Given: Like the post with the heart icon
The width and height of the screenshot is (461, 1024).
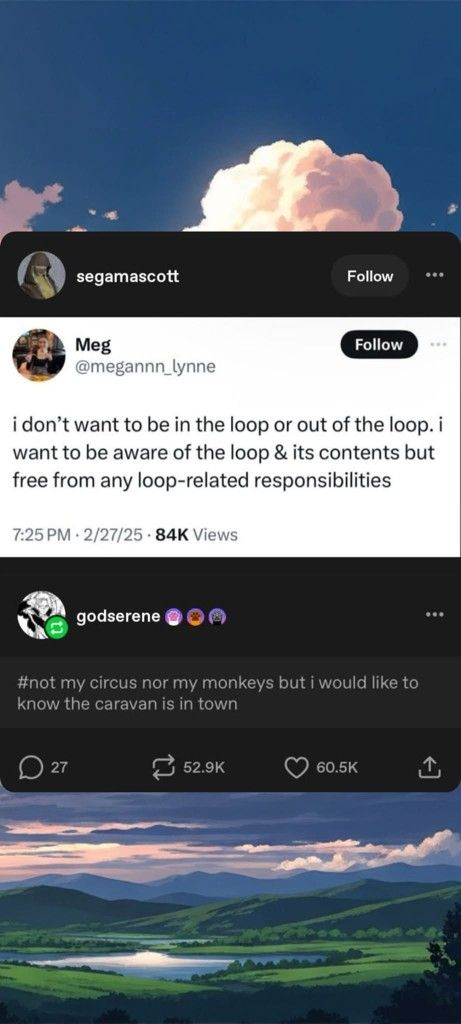Looking at the screenshot, I should coord(296,768).
